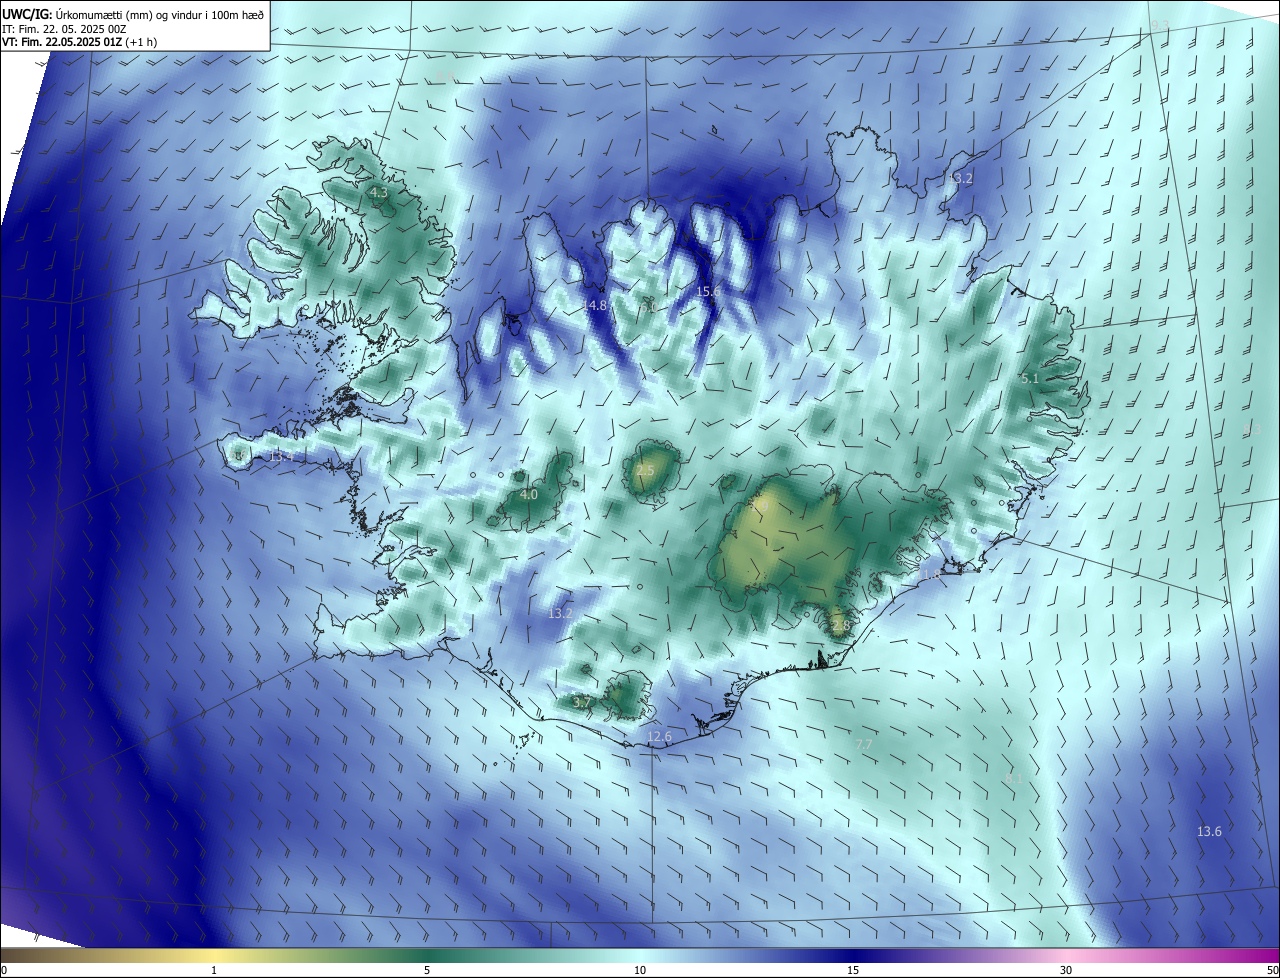The width and height of the screenshot is (1280, 978).
Task: Click the 13.4 value label on the western peninsula
Action: click(282, 456)
